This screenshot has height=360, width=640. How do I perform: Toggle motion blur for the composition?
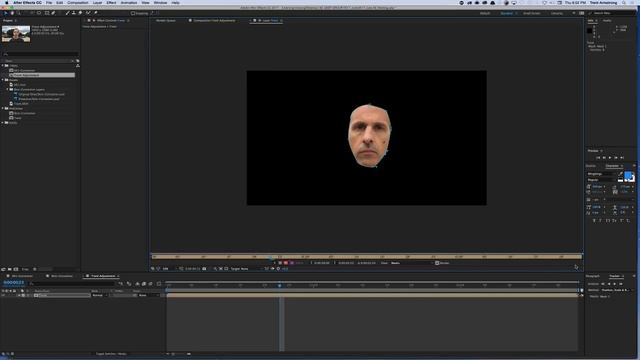pyautogui.click(x=150, y=283)
